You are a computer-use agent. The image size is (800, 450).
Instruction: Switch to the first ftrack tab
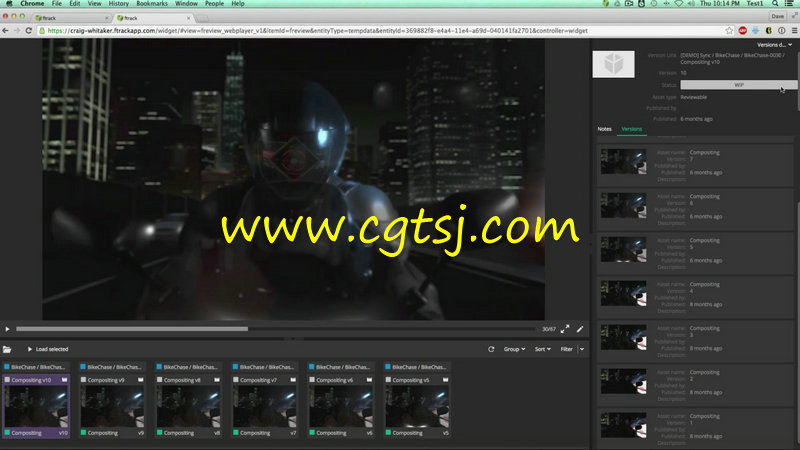[71, 18]
